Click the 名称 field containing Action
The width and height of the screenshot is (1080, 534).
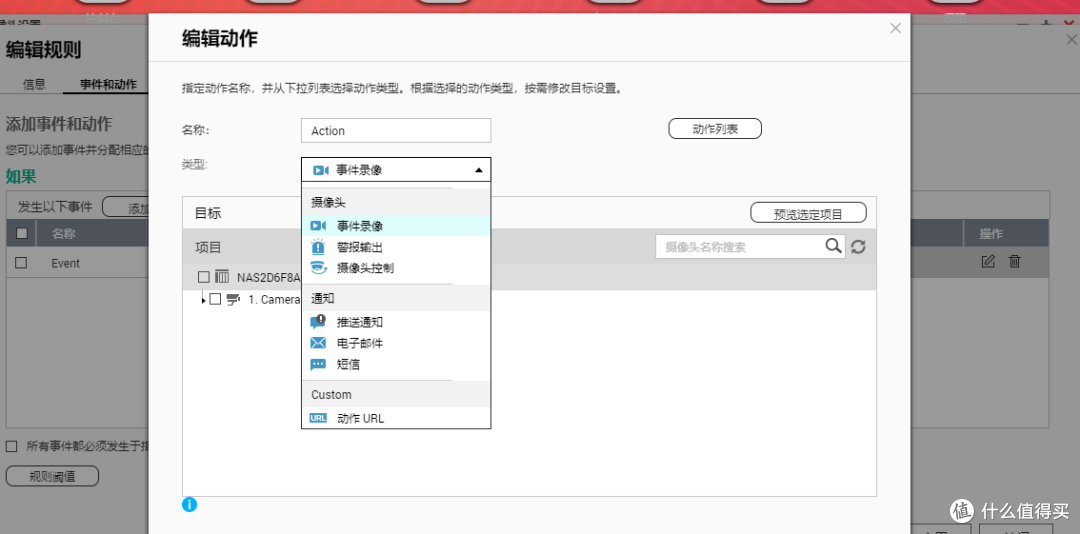tap(396, 131)
